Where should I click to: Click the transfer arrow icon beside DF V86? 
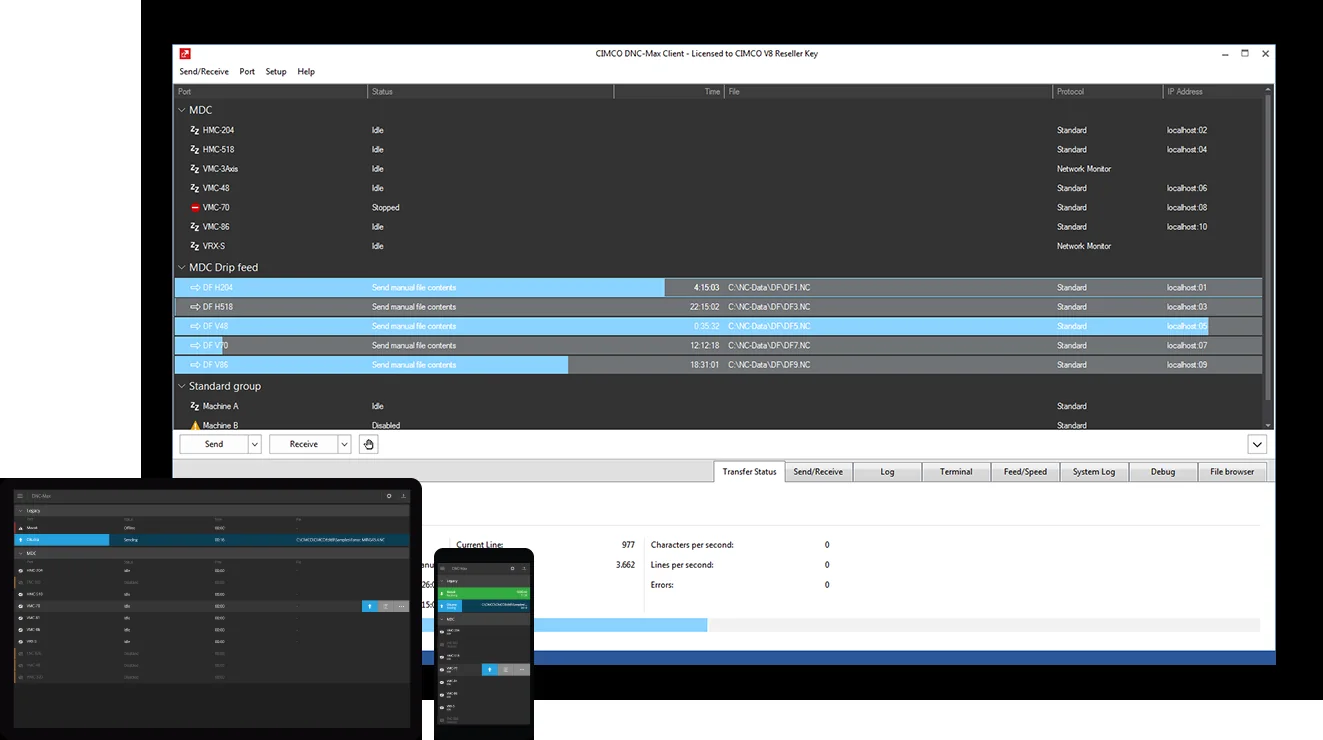click(195, 365)
